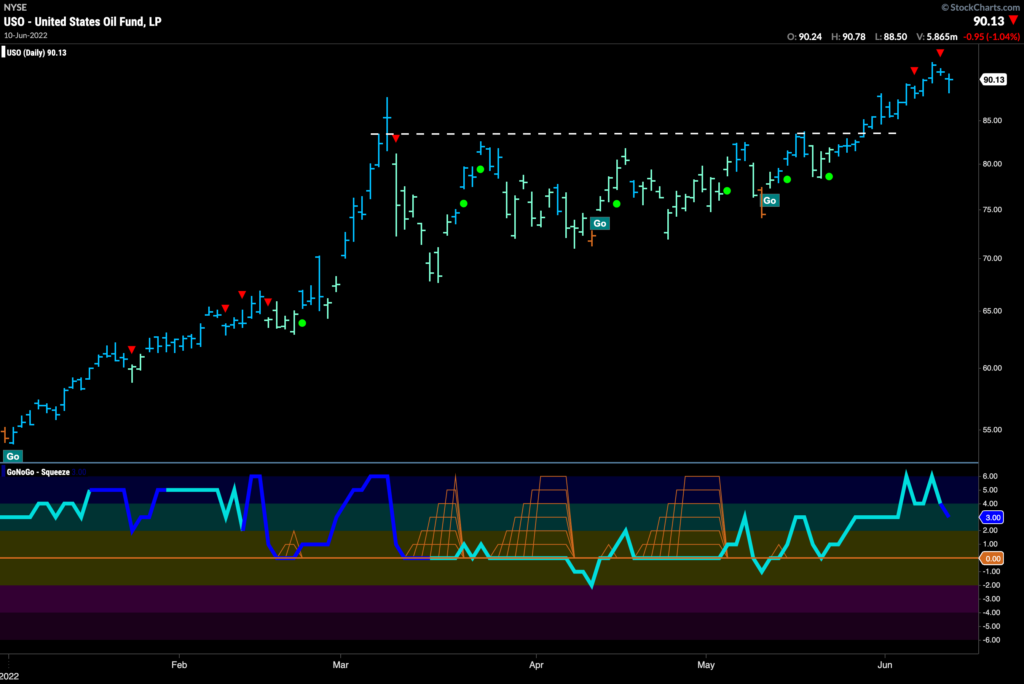Click the Apr label on the time axis

pyautogui.click(x=536, y=665)
